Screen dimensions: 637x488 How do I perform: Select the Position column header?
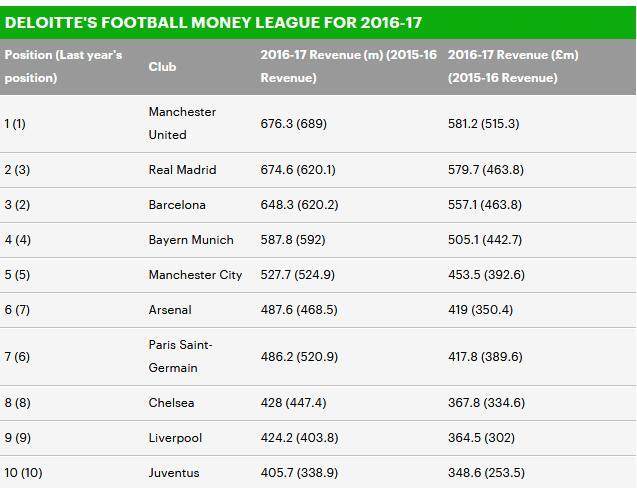(x=62, y=66)
